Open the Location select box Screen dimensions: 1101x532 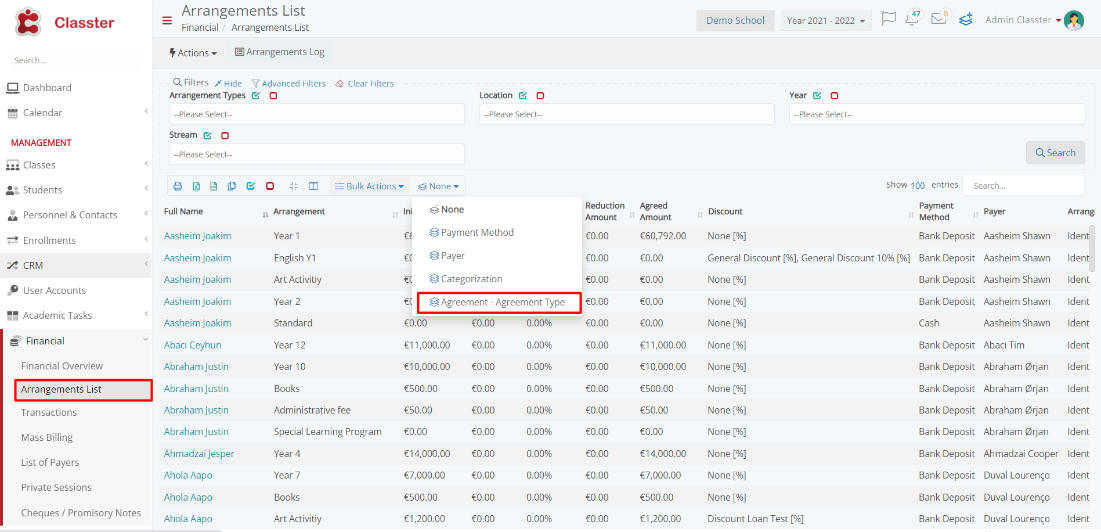point(627,114)
